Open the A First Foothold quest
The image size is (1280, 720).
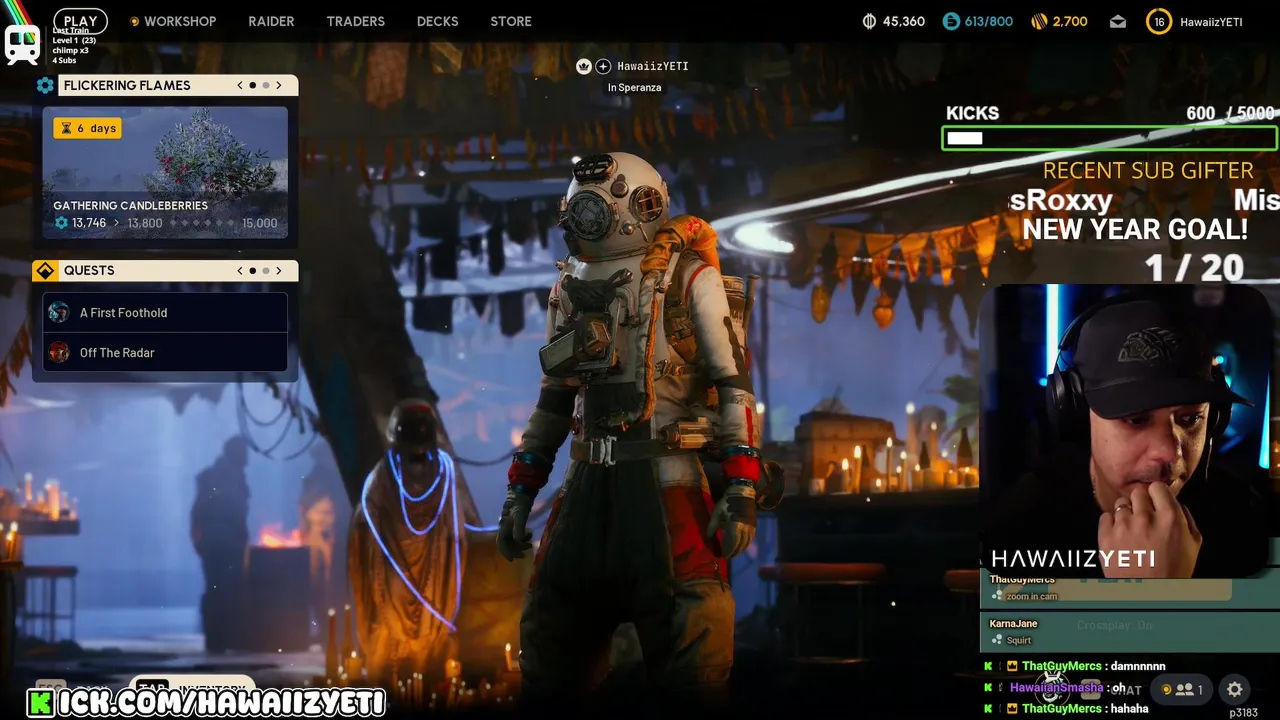point(165,312)
